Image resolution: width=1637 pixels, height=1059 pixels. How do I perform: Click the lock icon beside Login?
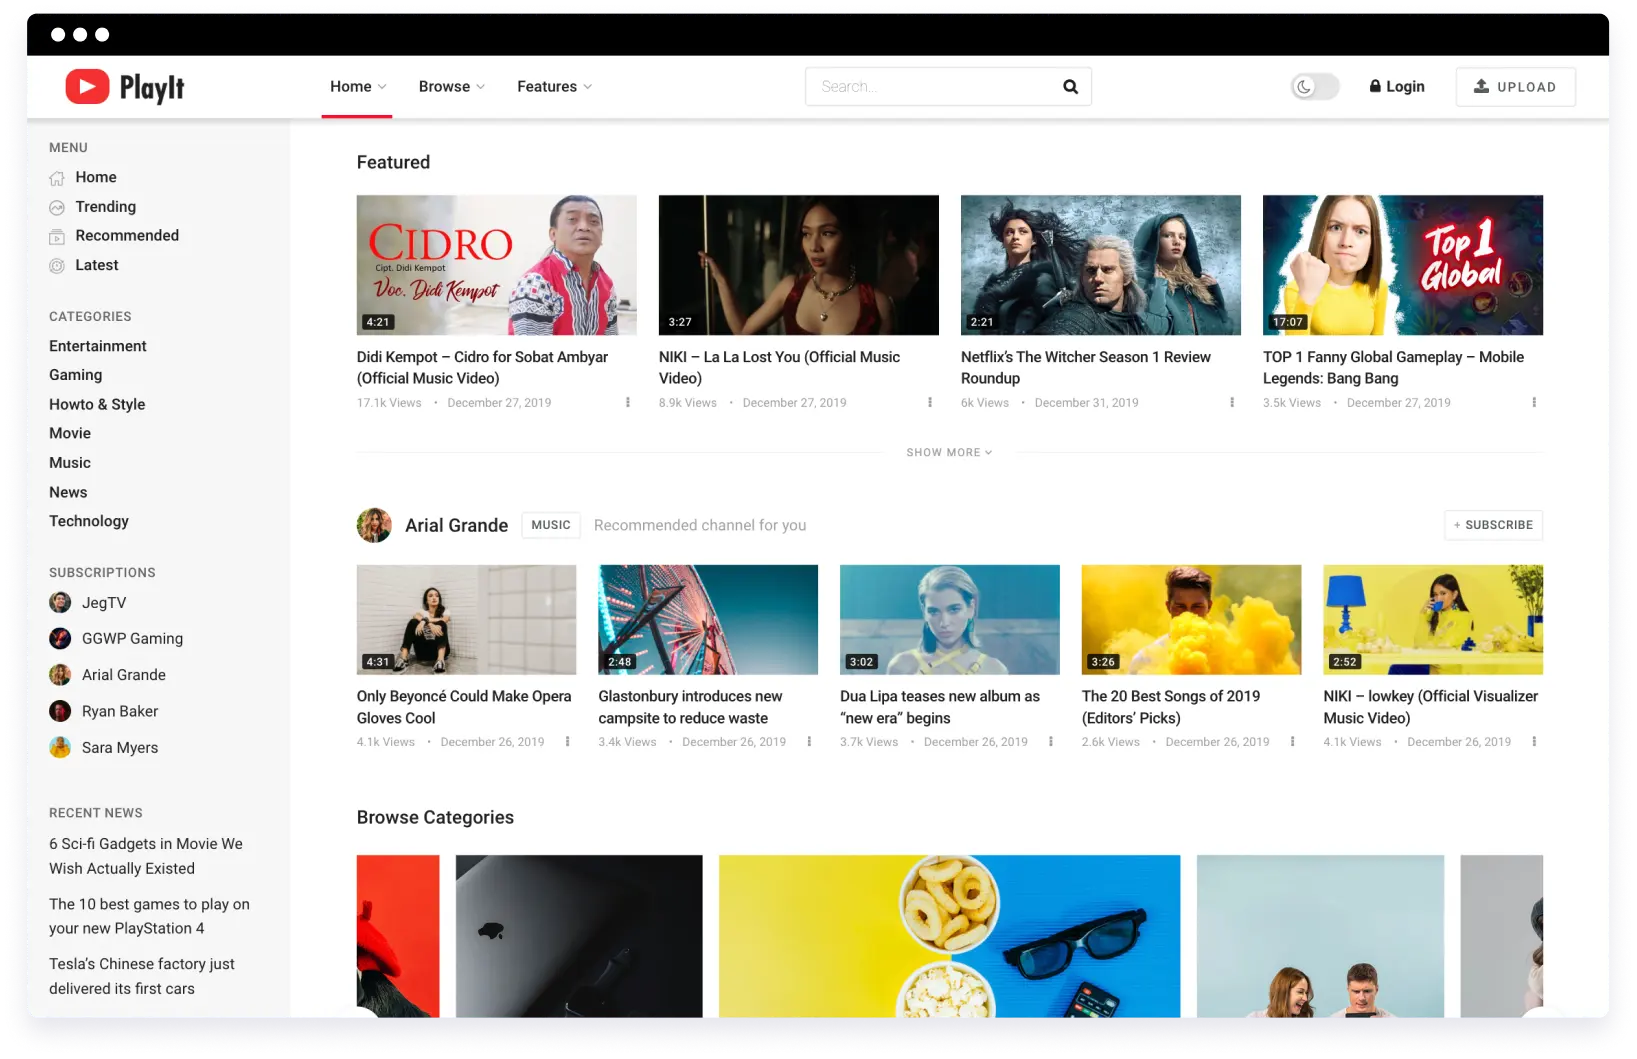coord(1375,86)
